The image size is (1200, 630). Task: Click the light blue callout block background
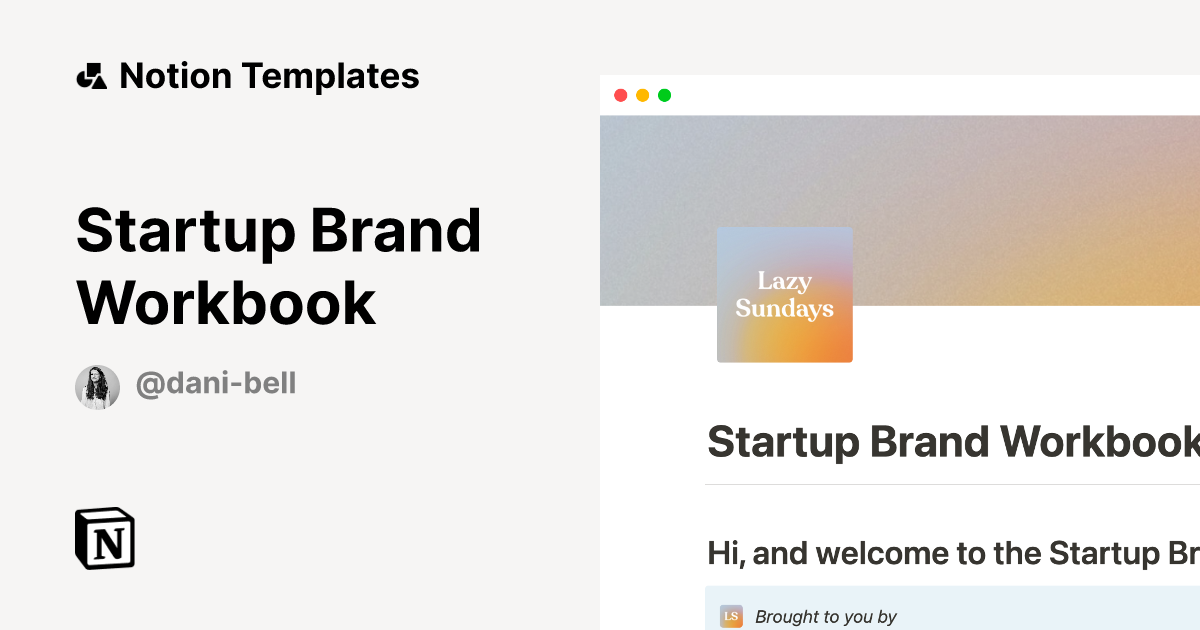click(x=1050, y=612)
